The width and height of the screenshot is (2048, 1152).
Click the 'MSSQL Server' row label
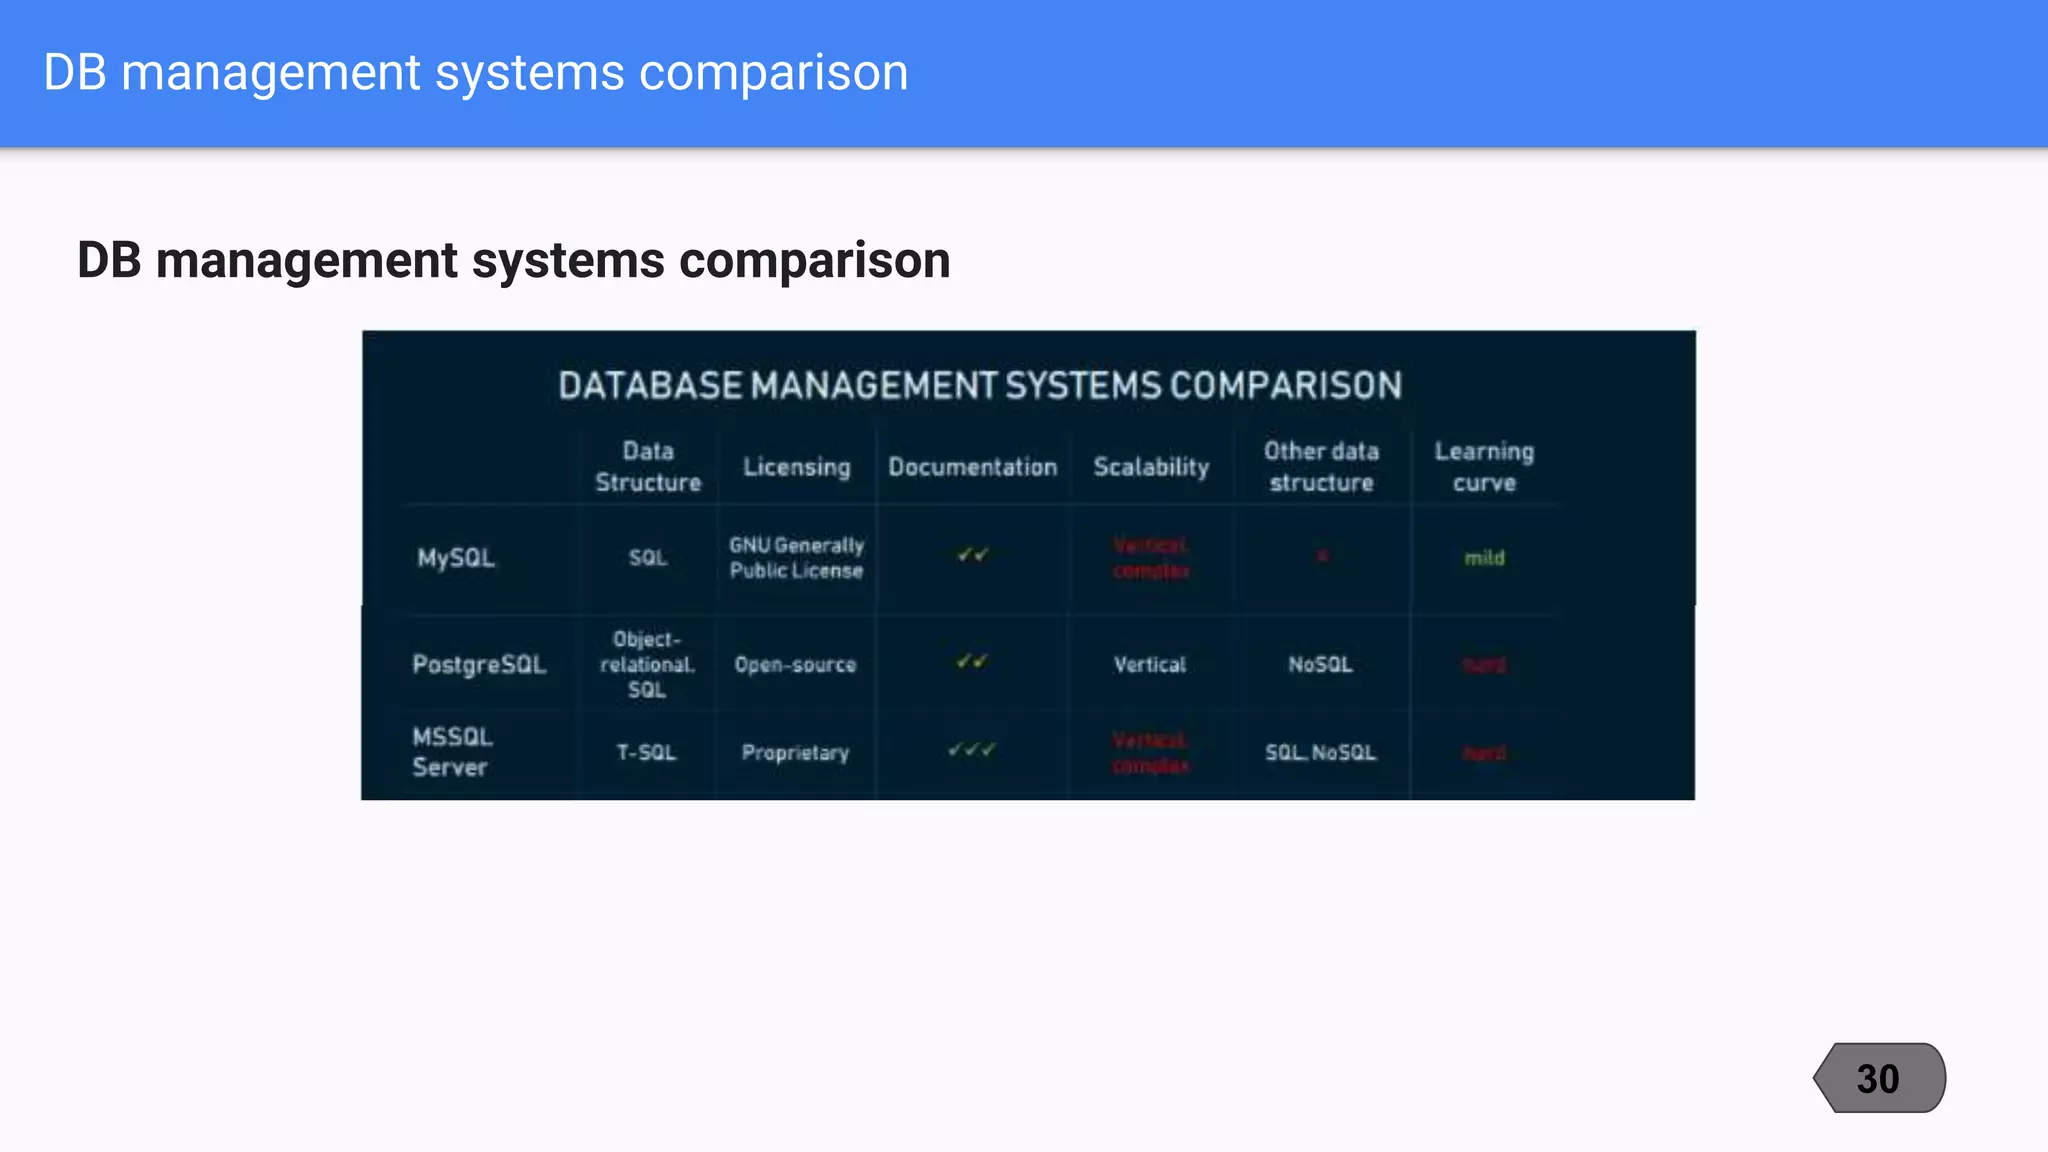(452, 752)
